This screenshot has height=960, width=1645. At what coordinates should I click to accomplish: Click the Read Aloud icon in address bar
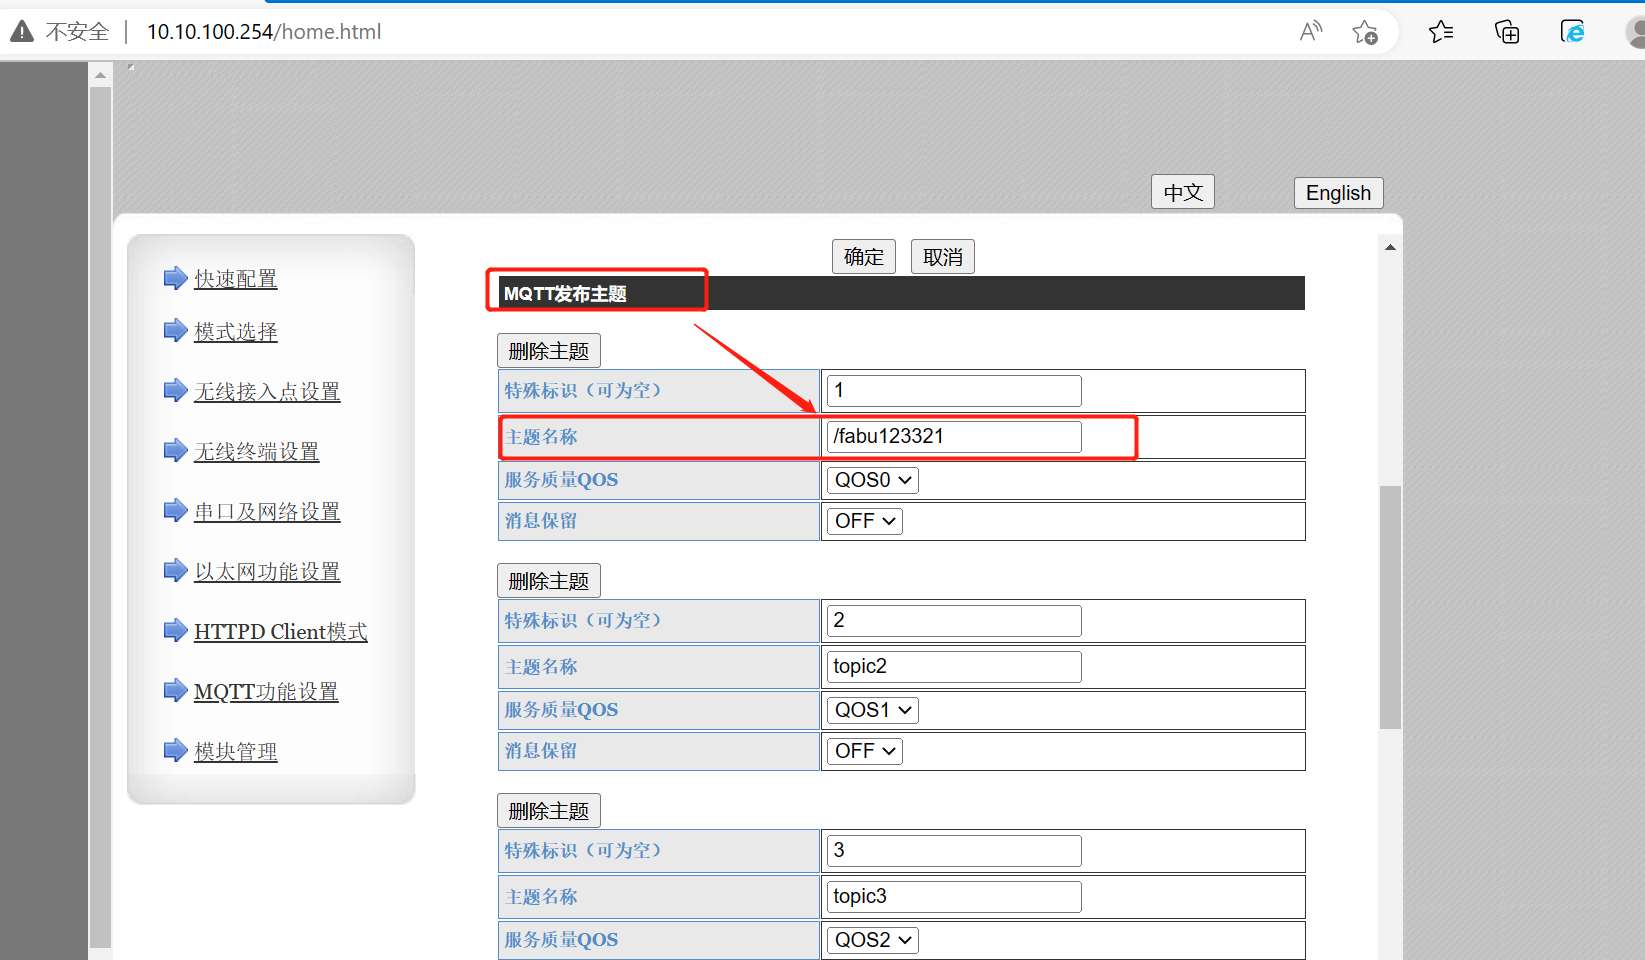(x=1310, y=32)
